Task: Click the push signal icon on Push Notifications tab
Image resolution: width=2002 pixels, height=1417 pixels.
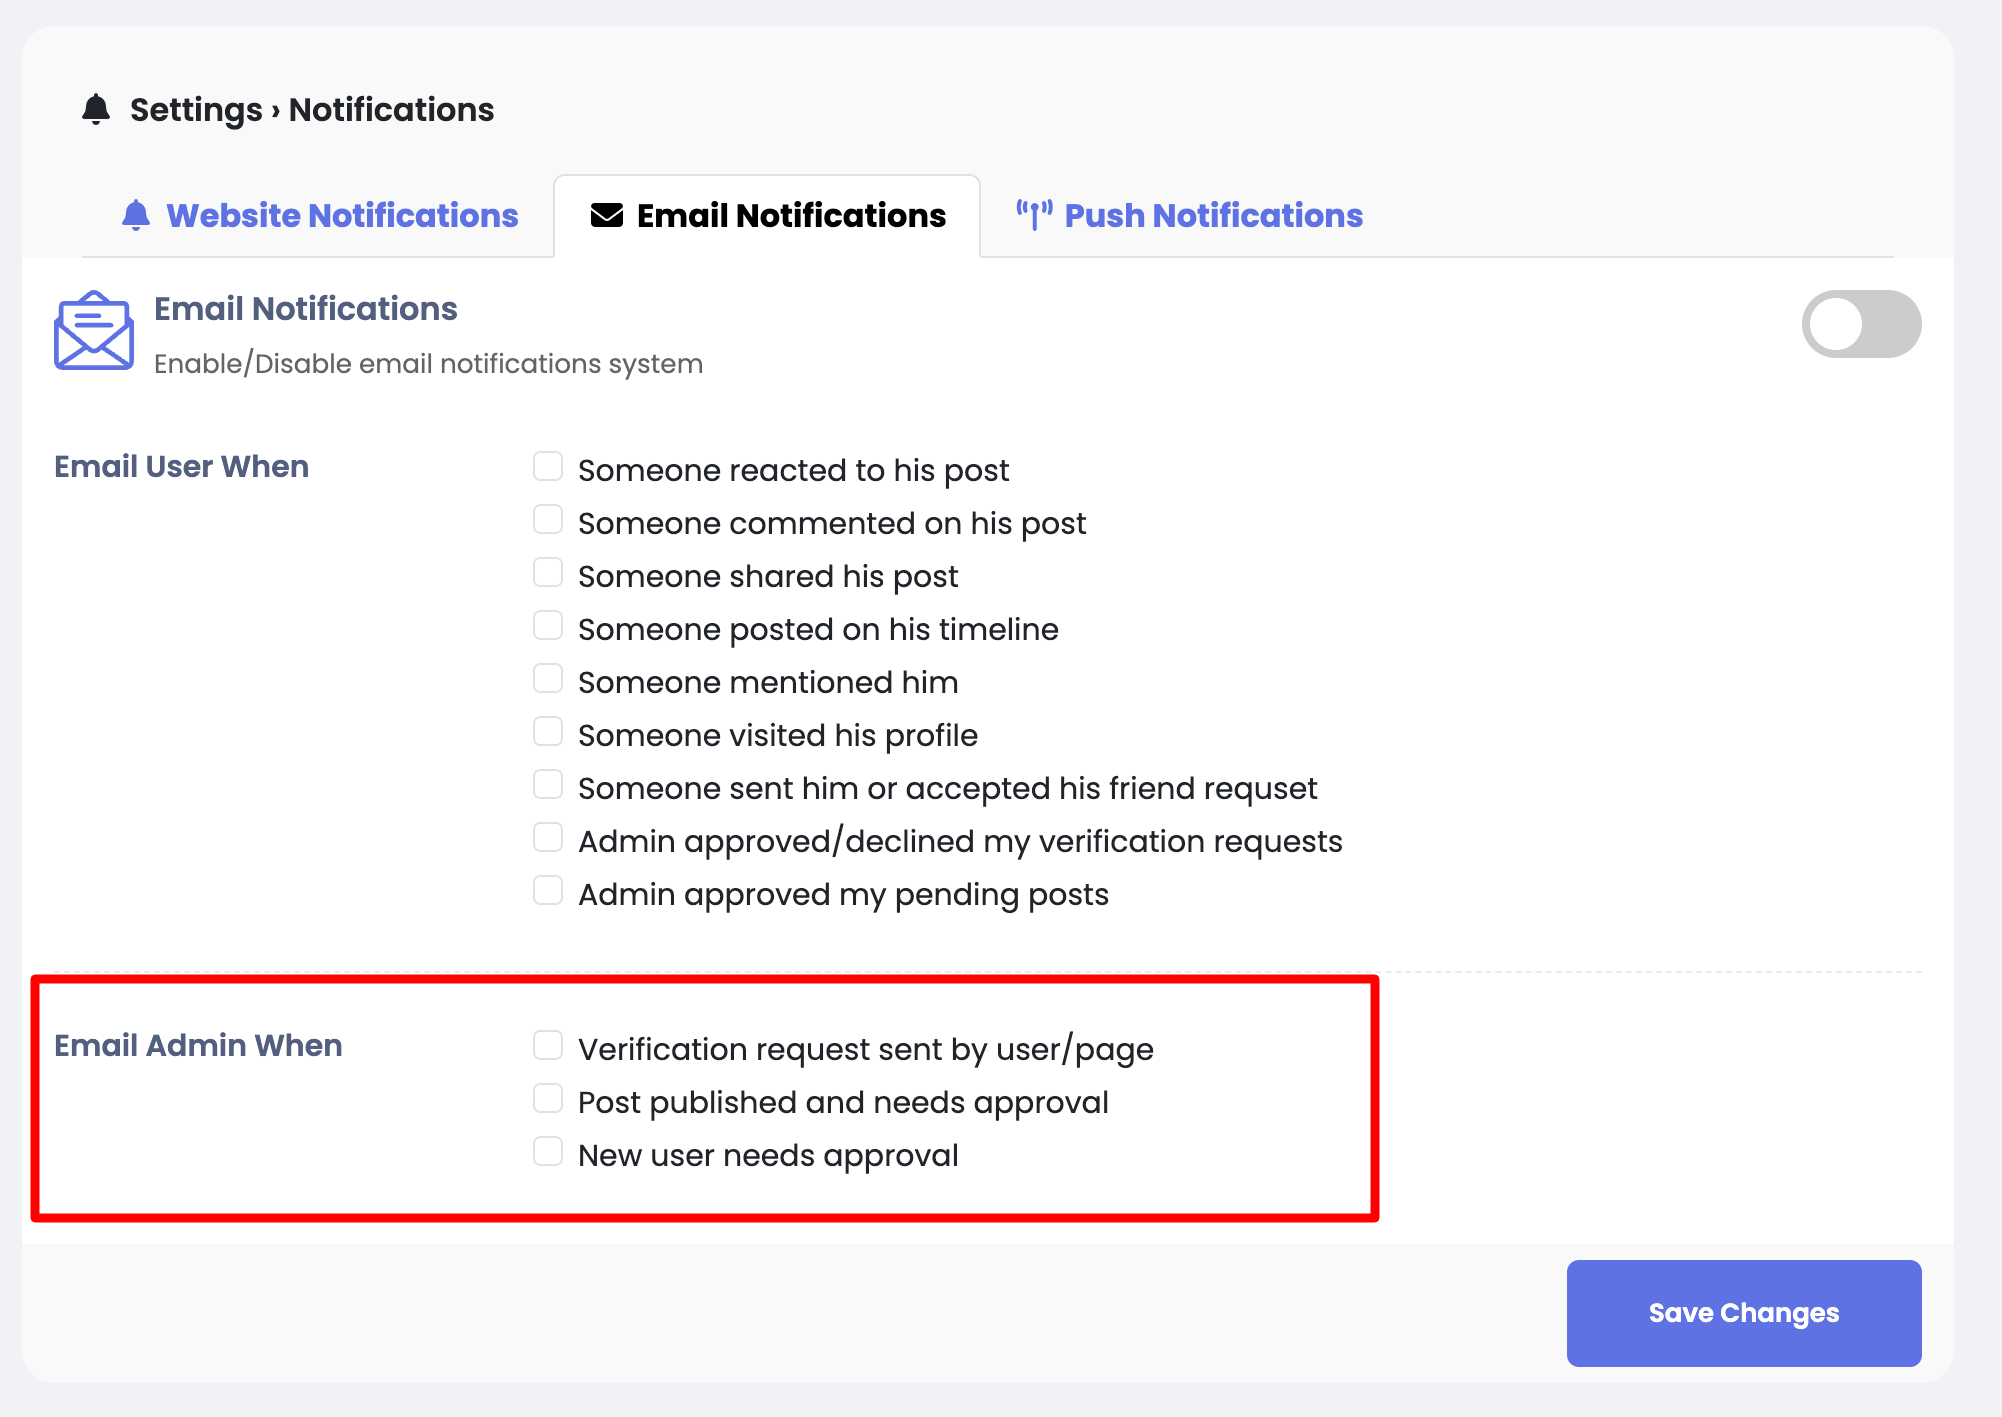Action: coord(1035,213)
